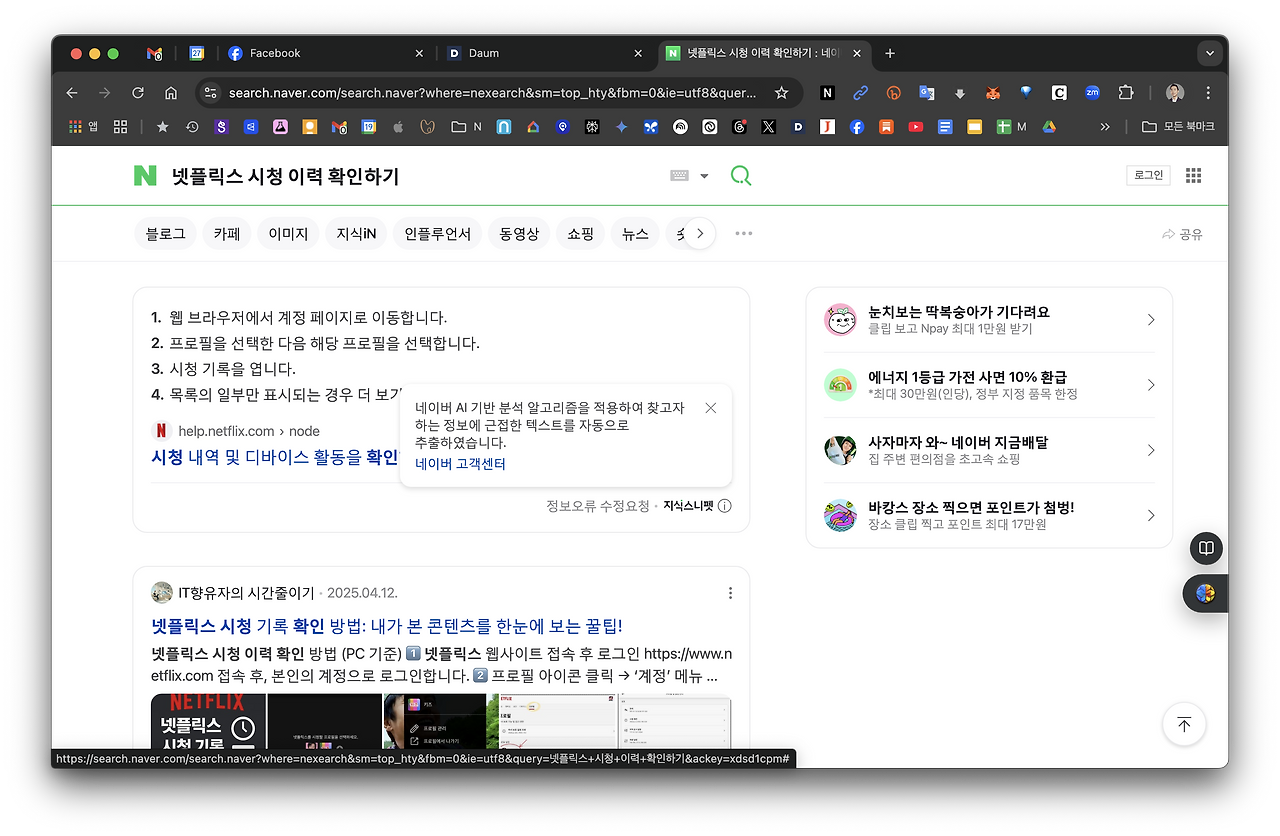Click the browser reload button

click(x=138, y=93)
